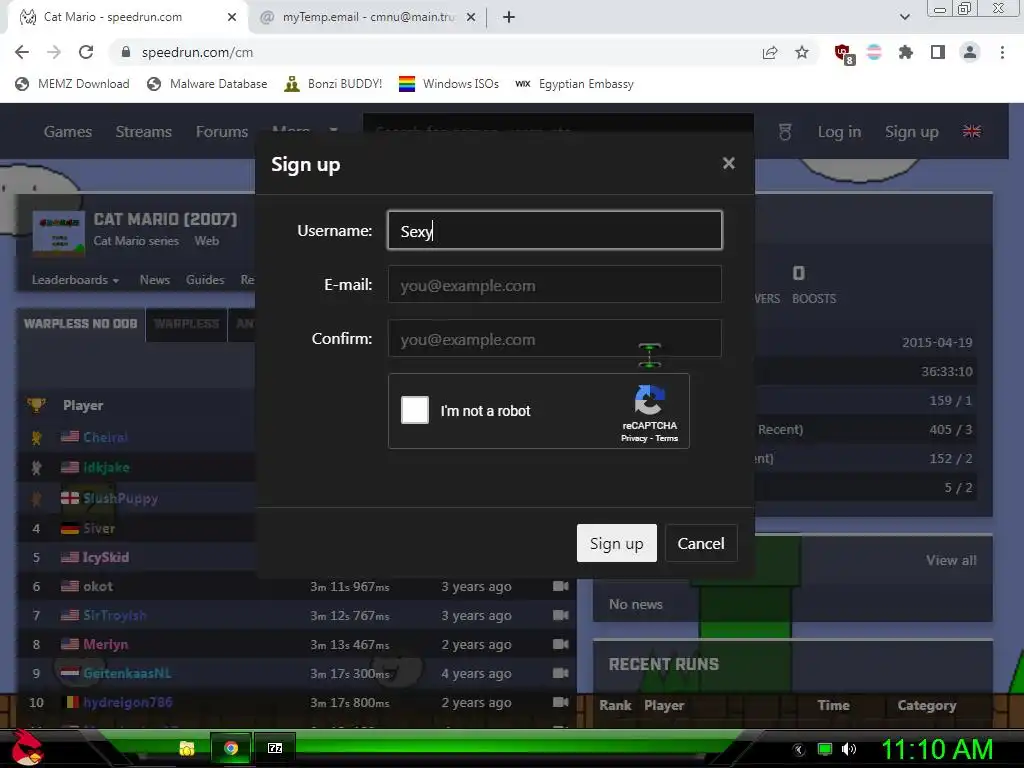The height and width of the screenshot is (768, 1024).
Task: Open video for hydreigon786's run
Action: click(560, 703)
